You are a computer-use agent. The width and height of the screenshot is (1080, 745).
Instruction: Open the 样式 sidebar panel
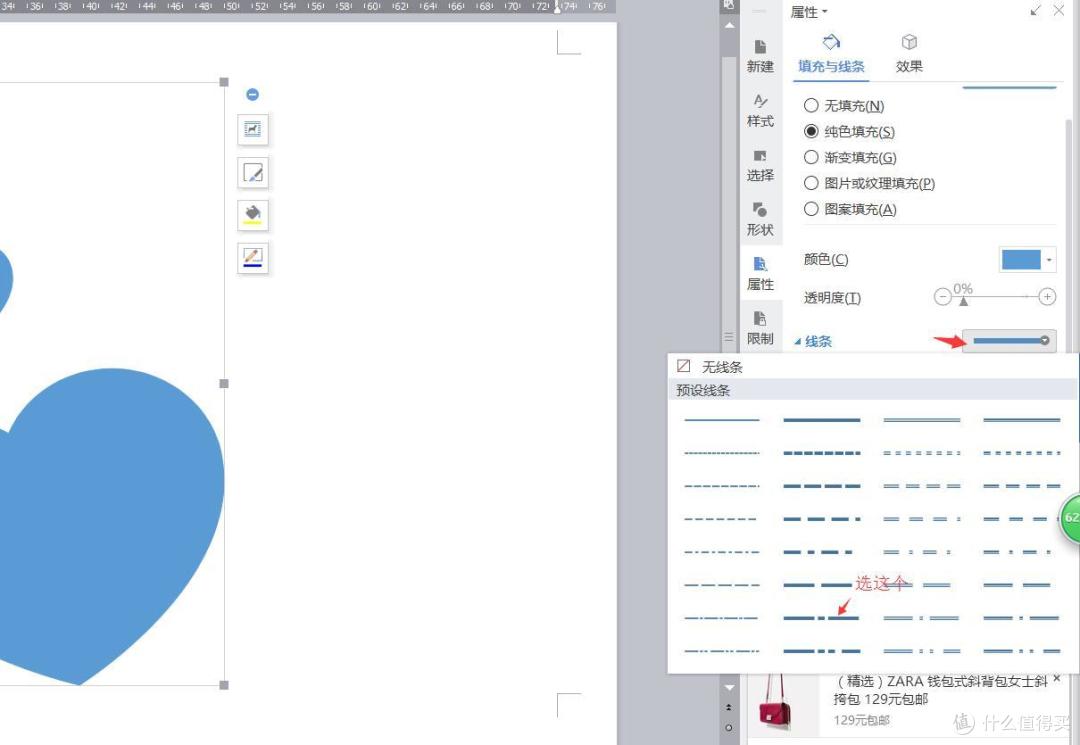[x=760, y=110]
